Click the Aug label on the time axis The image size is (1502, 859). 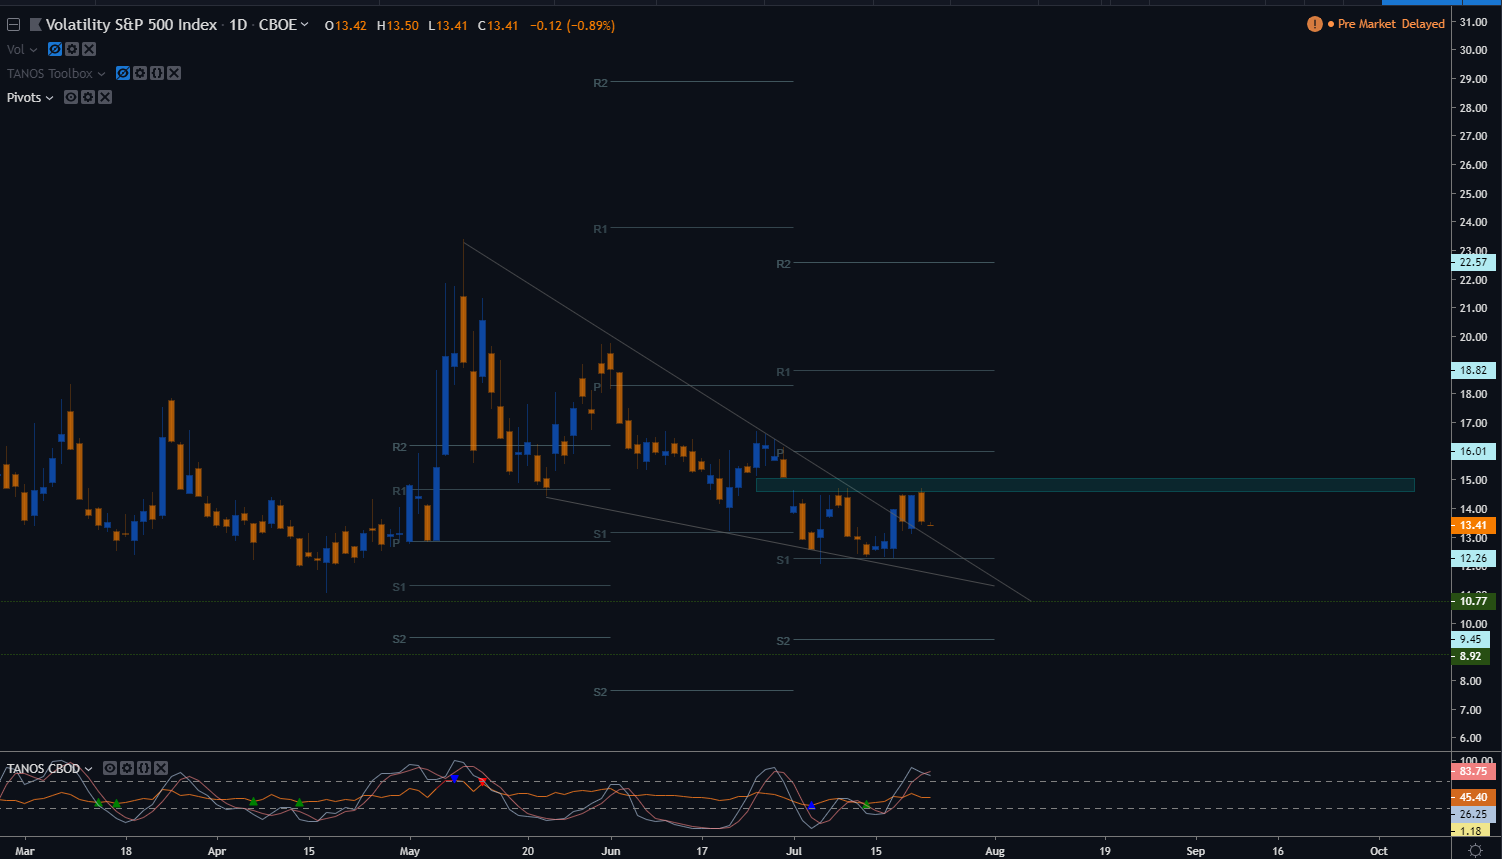[995, 851]
